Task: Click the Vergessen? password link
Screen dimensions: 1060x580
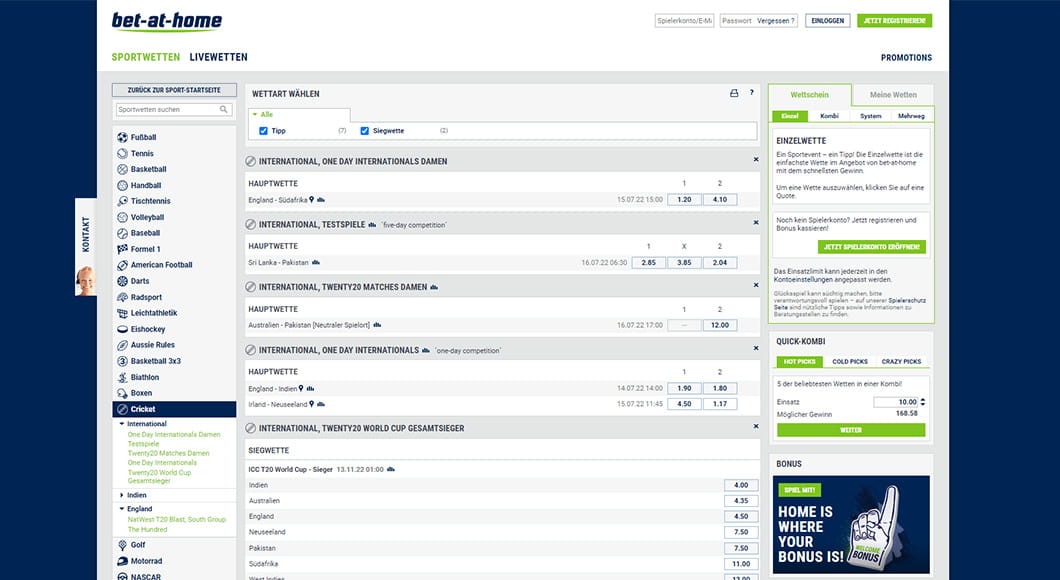Action: [775, 21]
